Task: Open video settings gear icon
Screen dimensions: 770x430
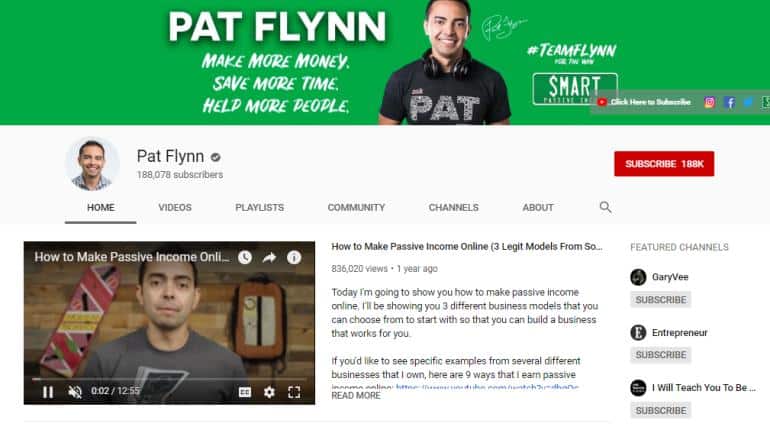Action: [x=269, y=392]
